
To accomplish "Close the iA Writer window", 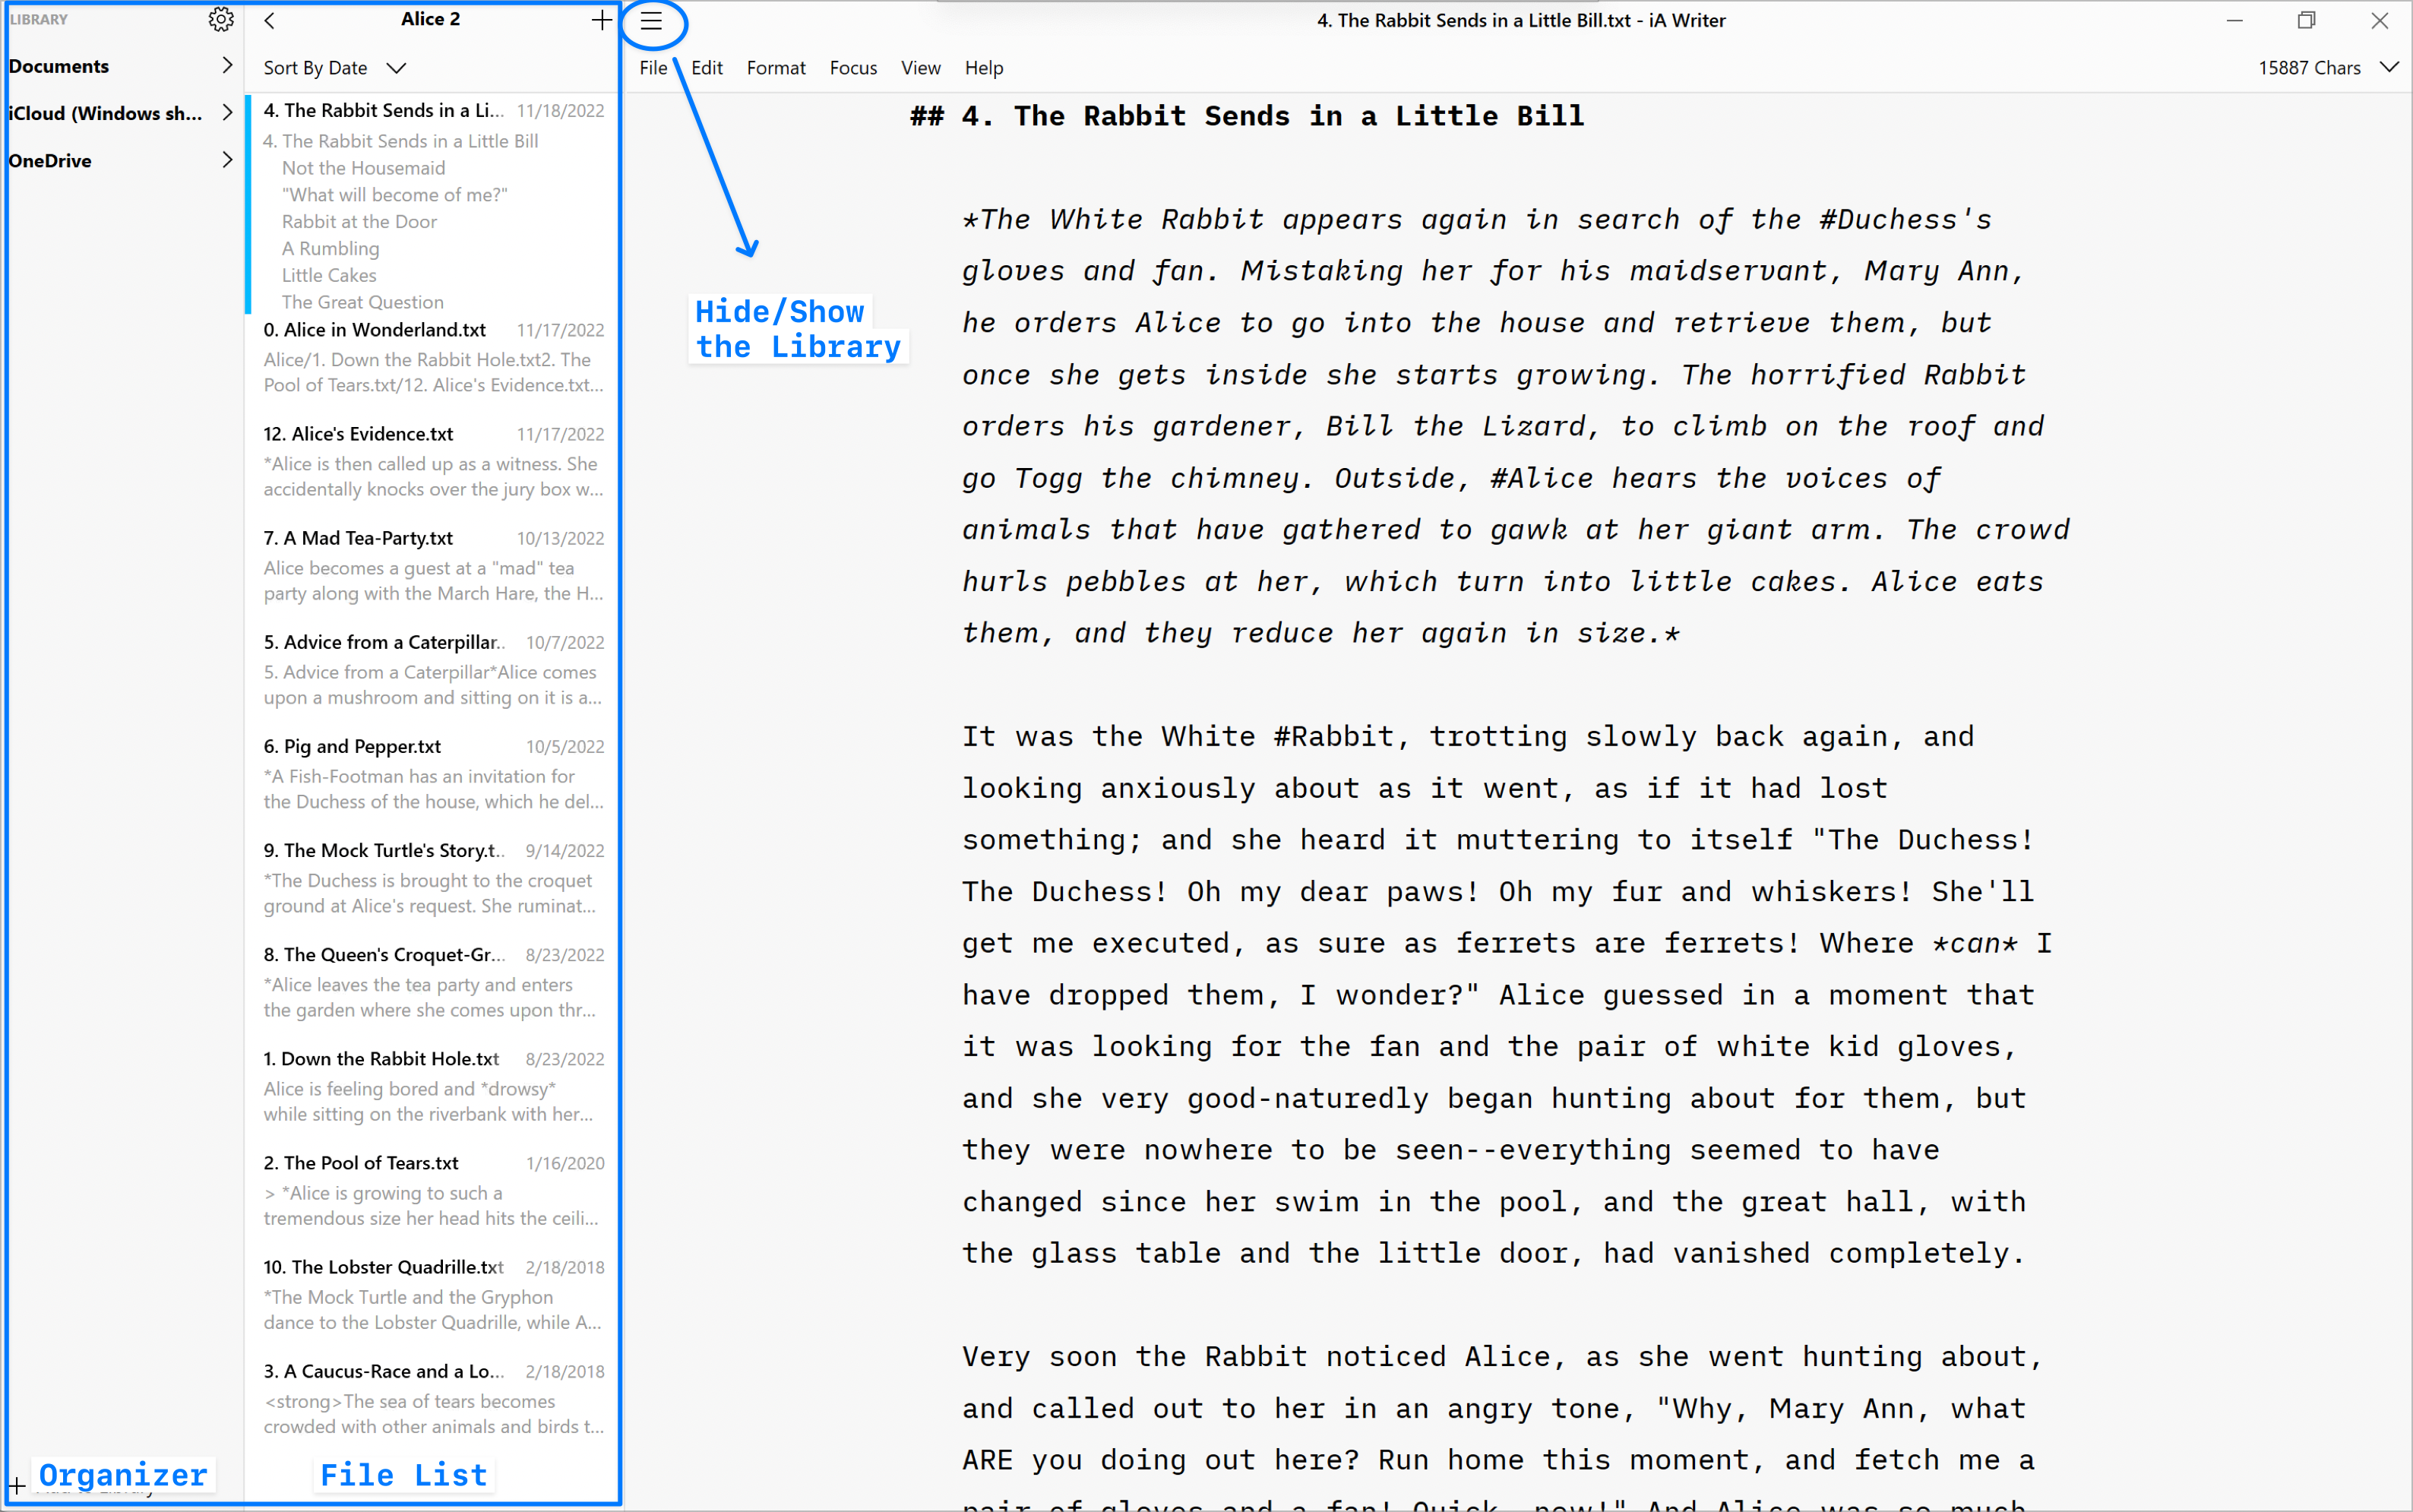I will [2380, 20].
